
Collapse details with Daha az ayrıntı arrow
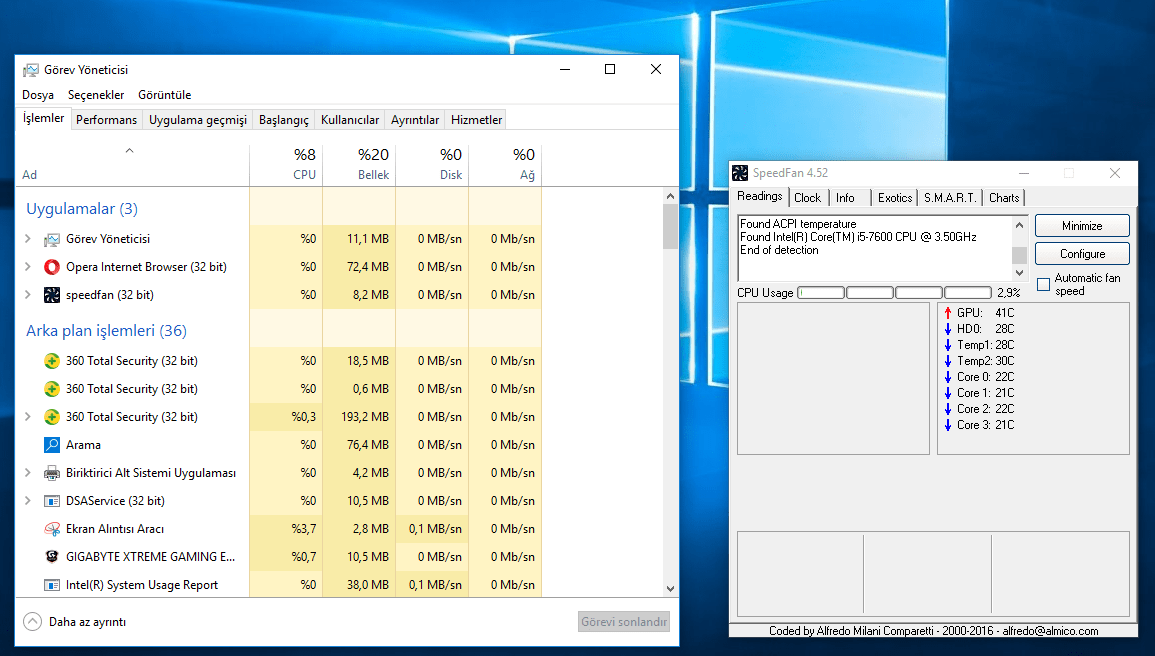pos(32,622)
